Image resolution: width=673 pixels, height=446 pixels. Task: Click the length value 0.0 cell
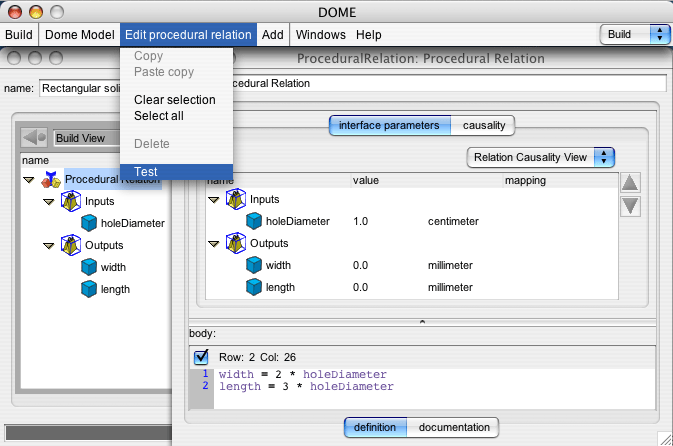click(x=361, y=287)
